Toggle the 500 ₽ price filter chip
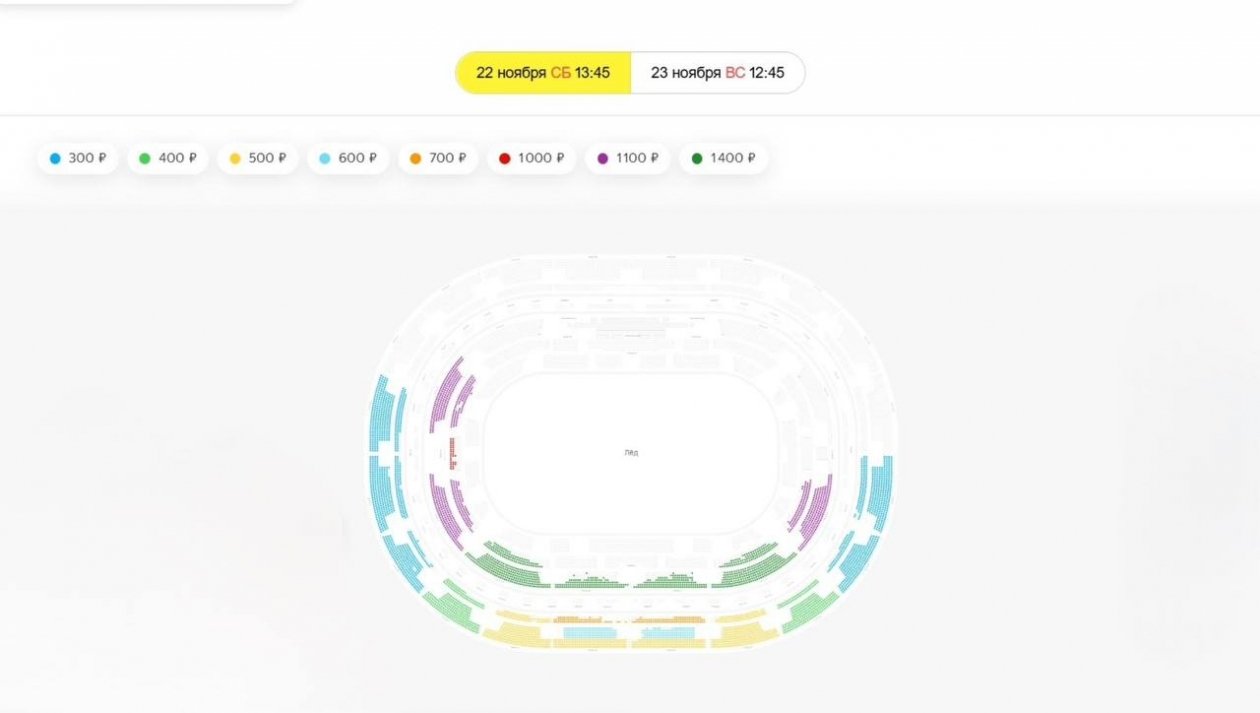 tap(258, 158)
